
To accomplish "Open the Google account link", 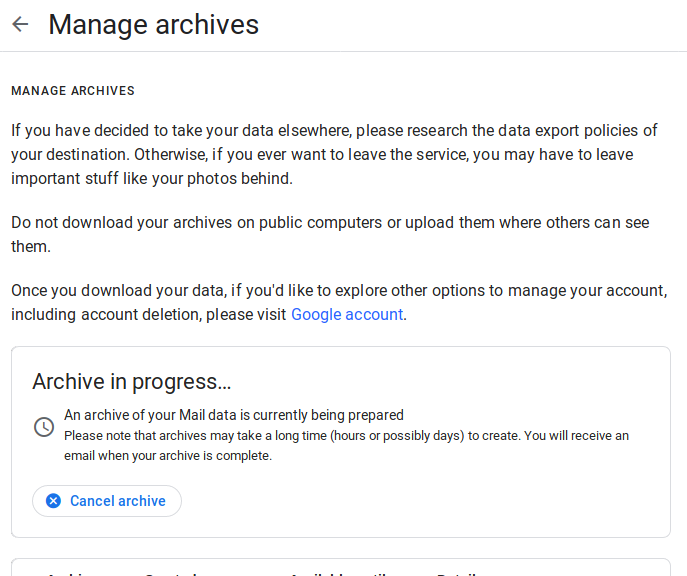I will [347, 315].
